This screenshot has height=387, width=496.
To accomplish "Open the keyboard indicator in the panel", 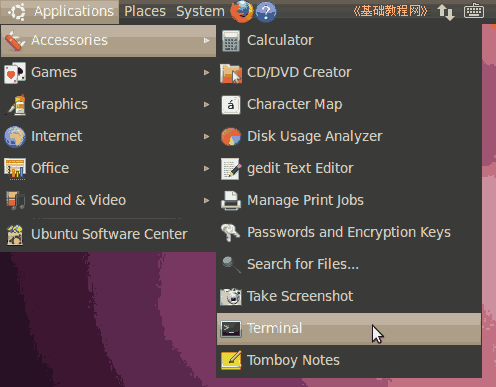I will click(474, 11).
